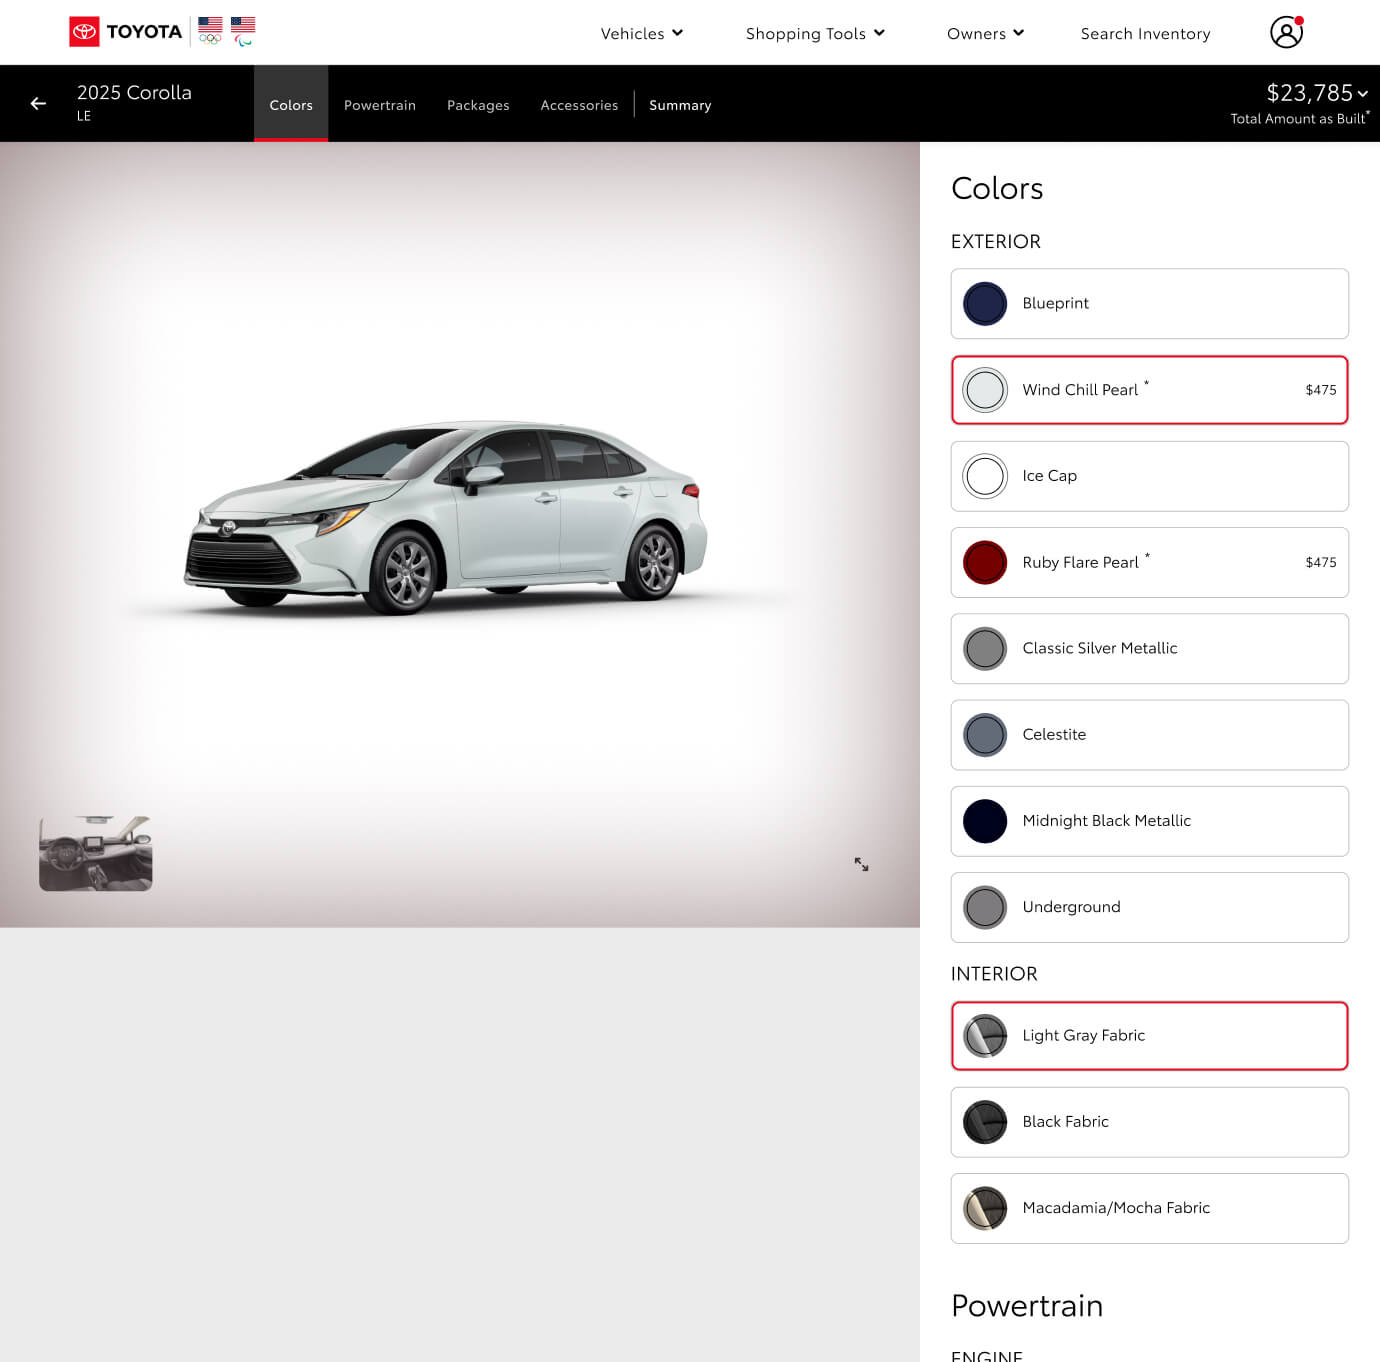Image resolution: width=1380 pixels, height=1362 pixels.
Task: Click the Search Inventory link
Action: [x=1145, y=33]
